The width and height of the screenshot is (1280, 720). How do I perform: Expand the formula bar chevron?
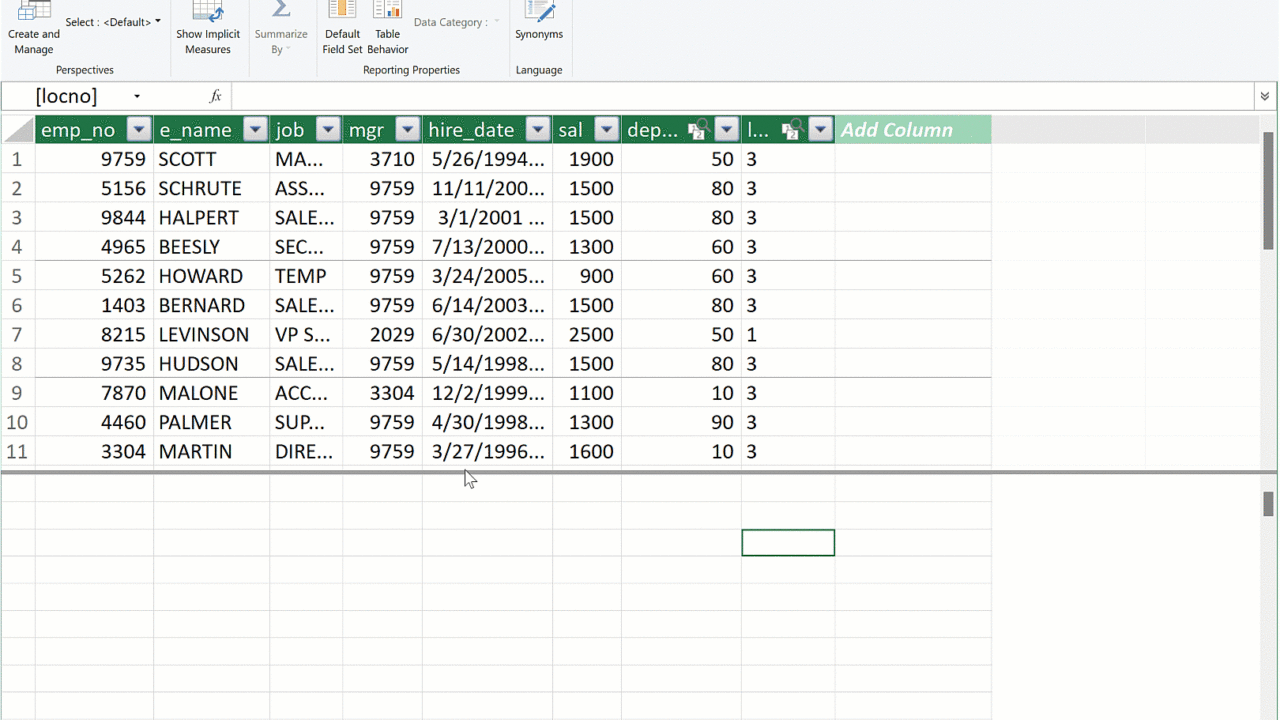pos(1264,96)
